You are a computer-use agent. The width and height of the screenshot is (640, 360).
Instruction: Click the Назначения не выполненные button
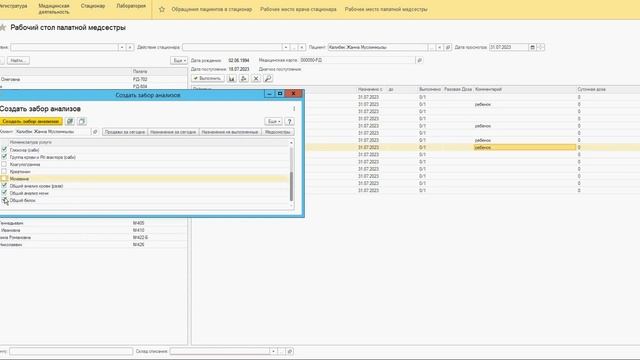tap(230, 132)
